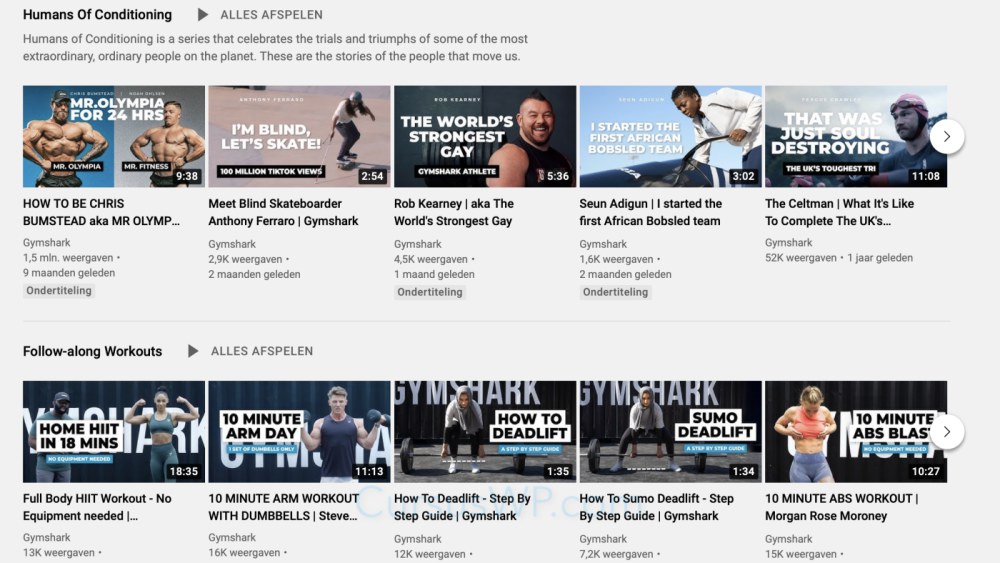
Task: Open Mr. Olympia for 24 hrs thumbnail
Action: [x=114, y=136]
